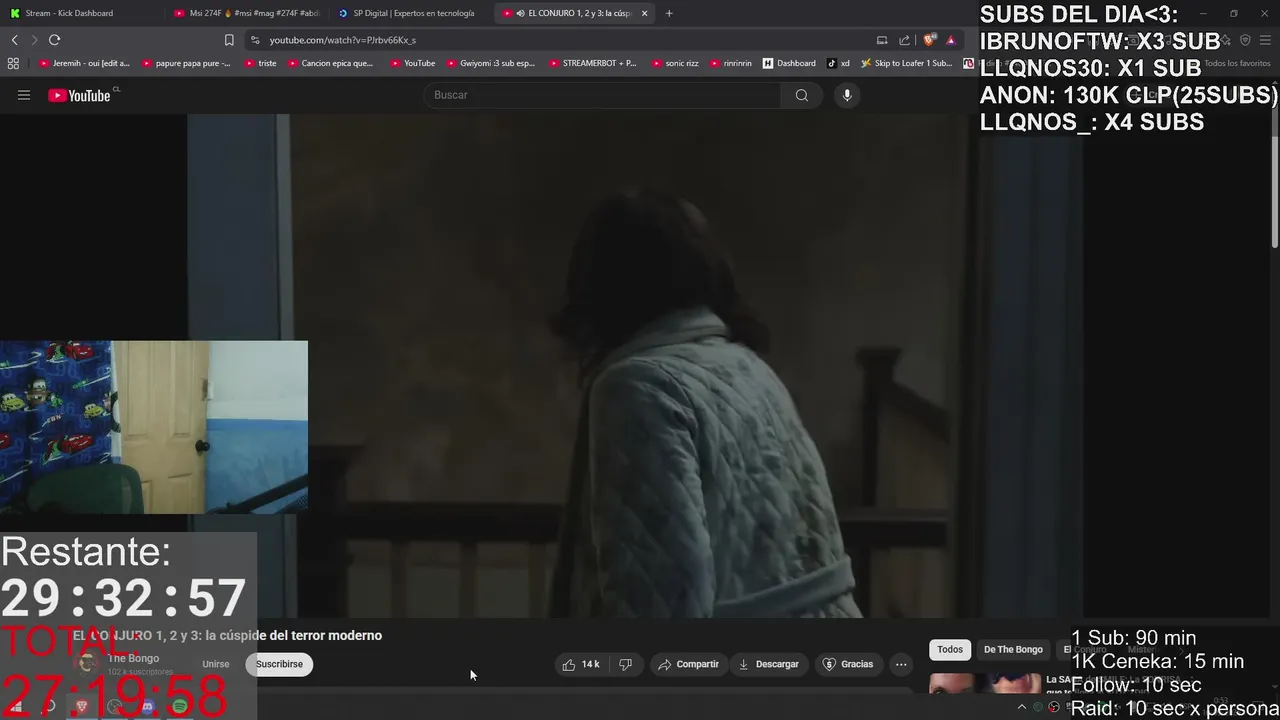The height and width of the screenshot is (720, 1280).
Task: Open new browser tab plus button
Action: [669, 13]
